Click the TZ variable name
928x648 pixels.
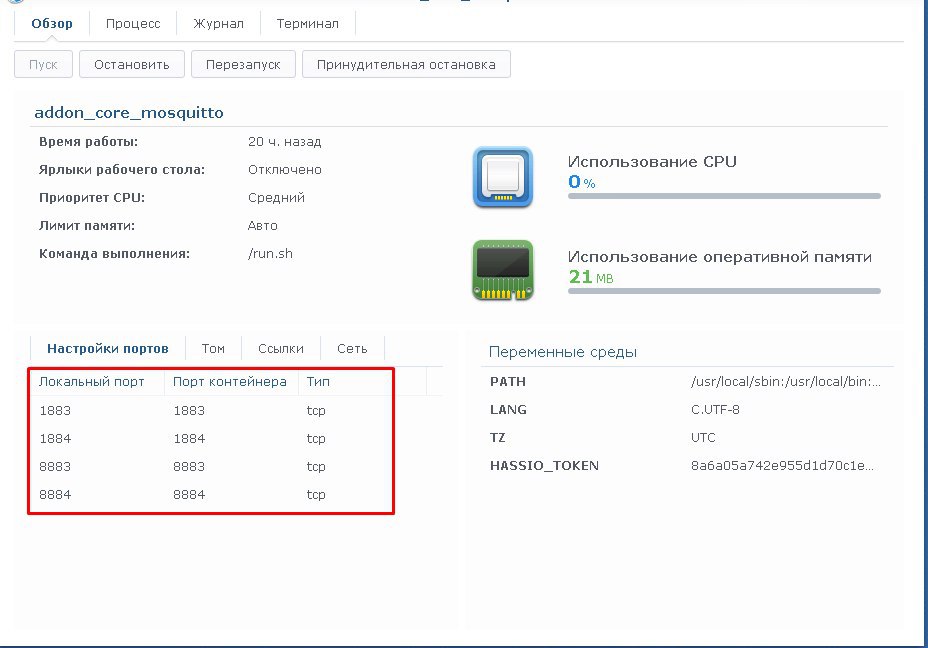point(498,437)
